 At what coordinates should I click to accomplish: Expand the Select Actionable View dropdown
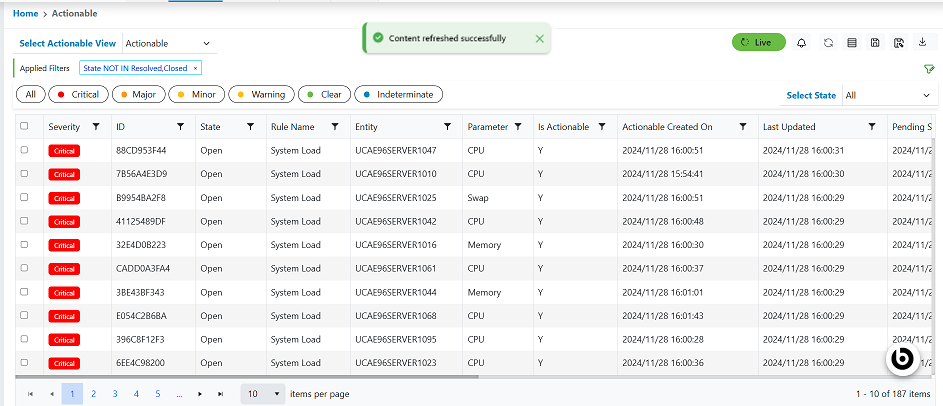tap(168, 44)
